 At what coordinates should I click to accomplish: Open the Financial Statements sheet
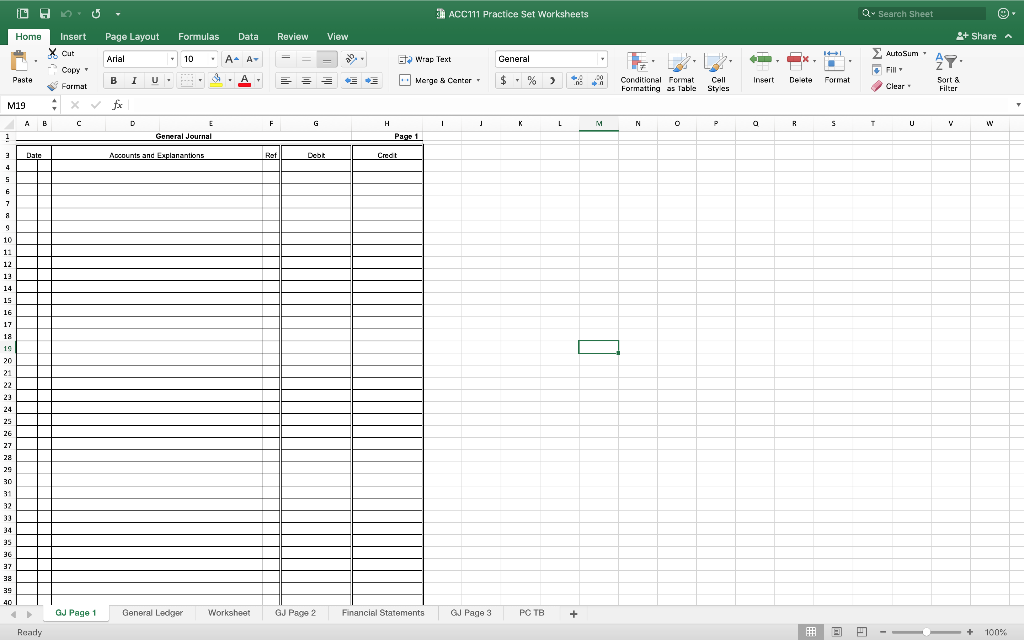click(383, 613)
